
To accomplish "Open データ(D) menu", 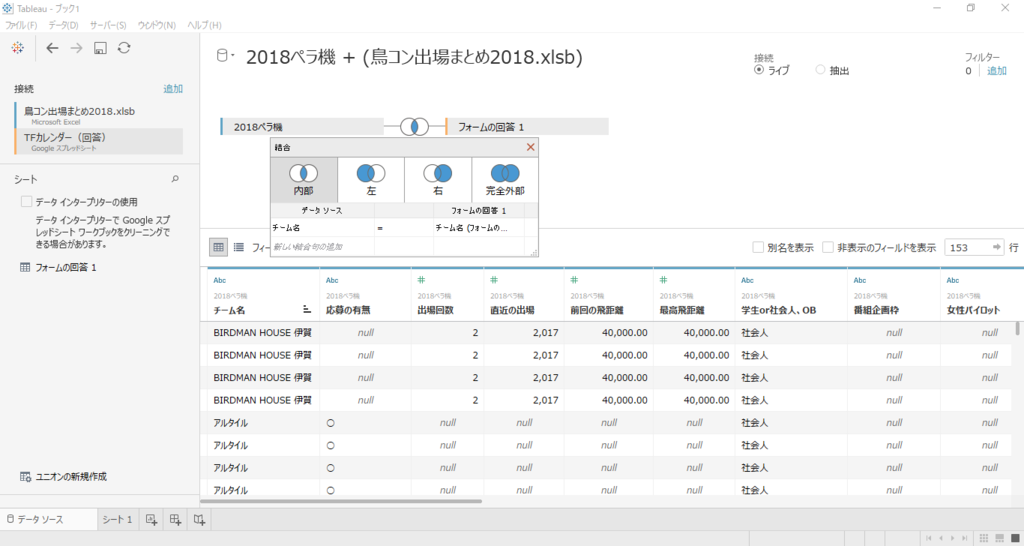I will tap(63, 25).
